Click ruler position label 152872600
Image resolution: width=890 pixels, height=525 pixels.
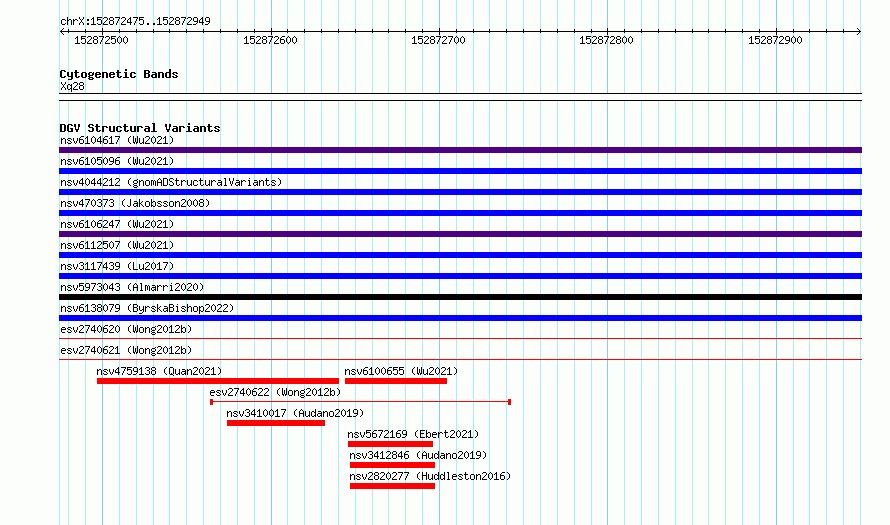(270, 40)
